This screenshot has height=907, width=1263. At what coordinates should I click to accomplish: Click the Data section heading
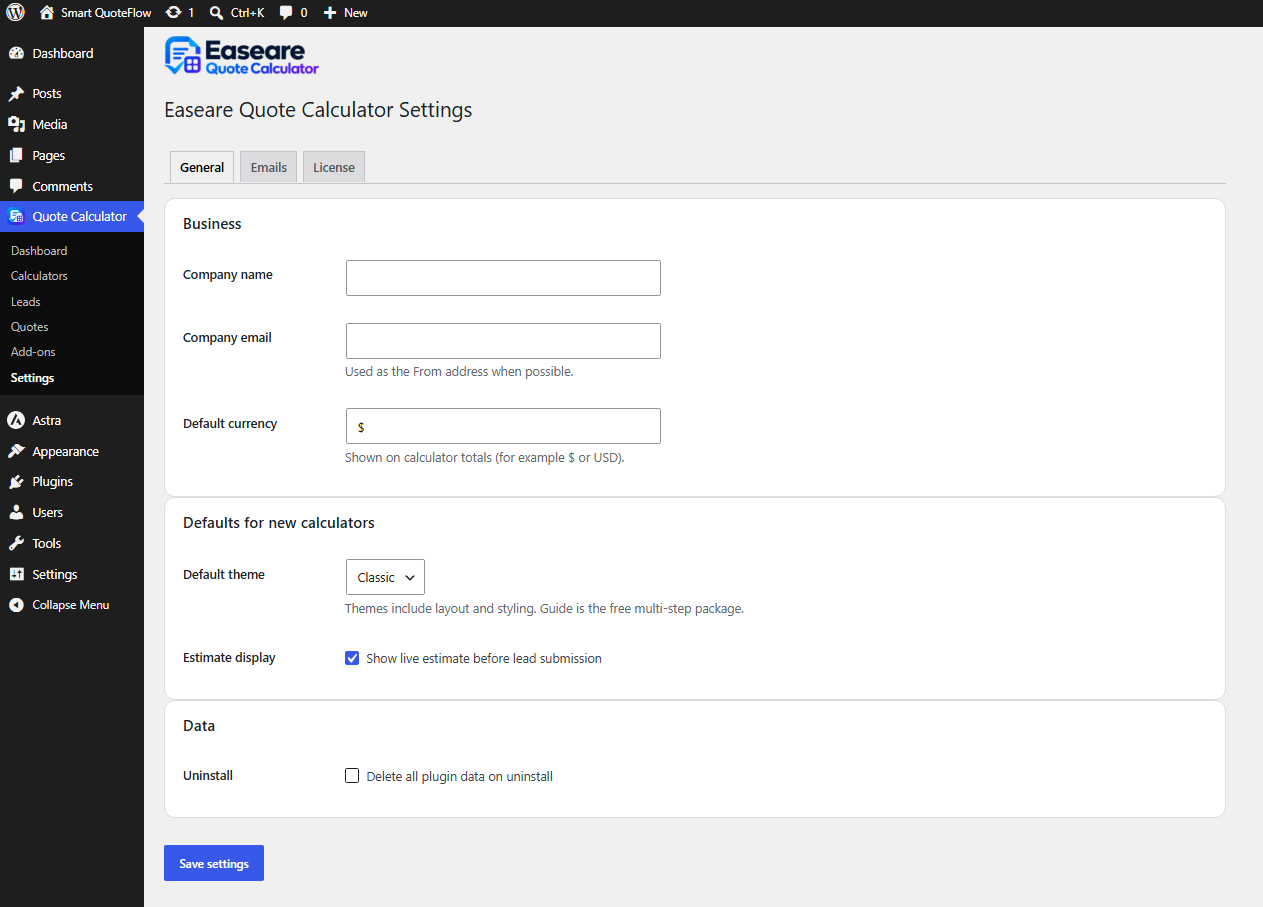tap(199, 726)
